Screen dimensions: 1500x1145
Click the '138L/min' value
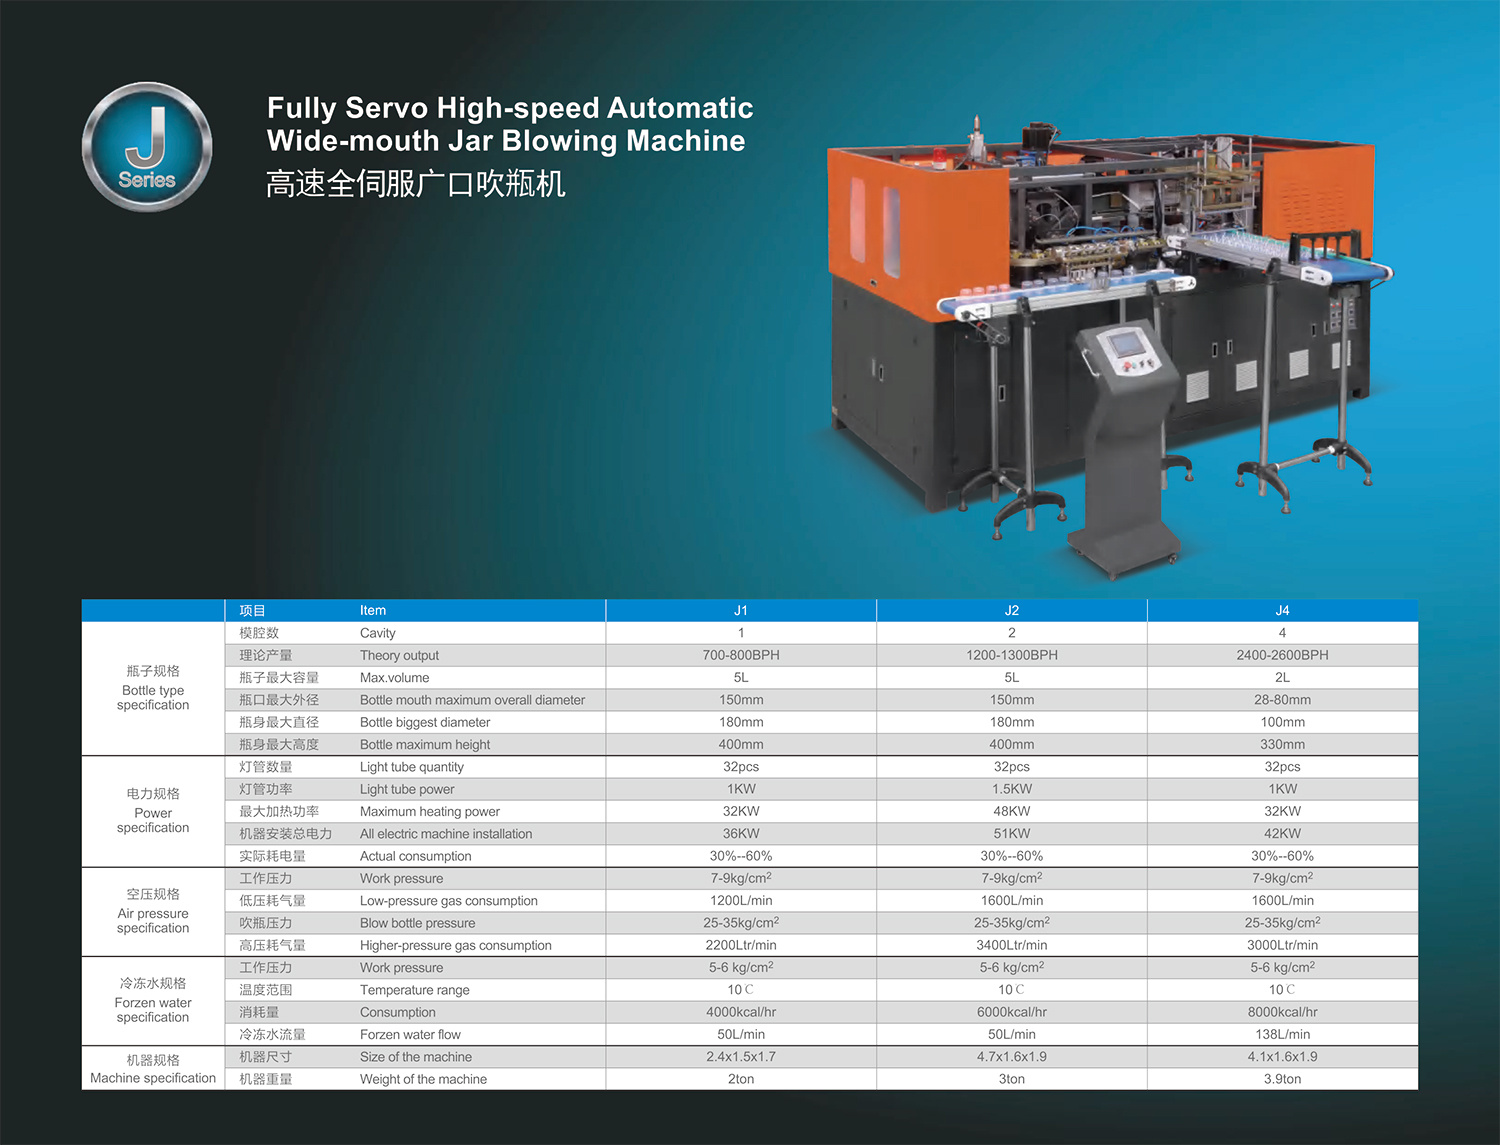1282,1034
